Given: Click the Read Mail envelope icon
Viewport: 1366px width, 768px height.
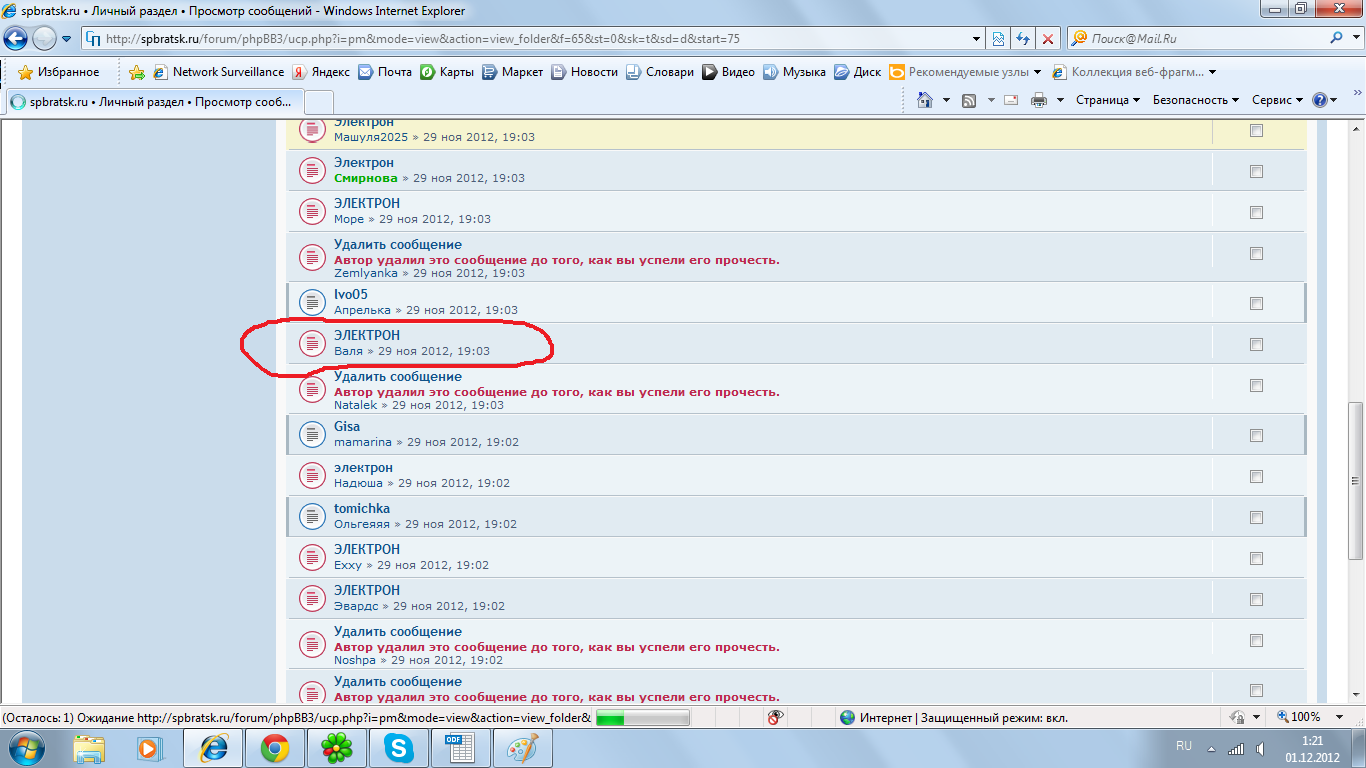Looking at the screenshot, I should [x=1011, y=100].
